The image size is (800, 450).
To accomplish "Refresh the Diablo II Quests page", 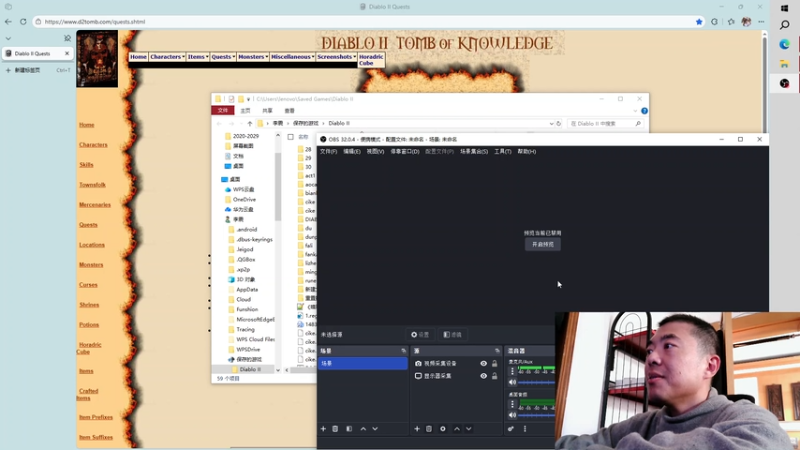I will [x=23, y=21].
